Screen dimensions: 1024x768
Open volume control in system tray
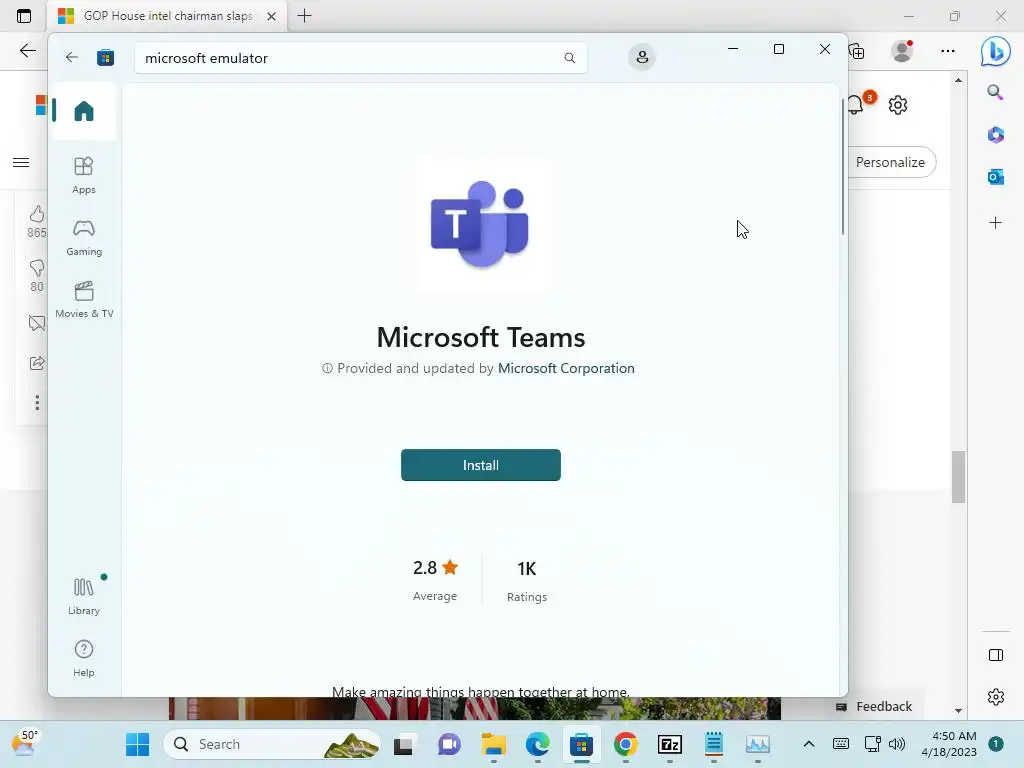897,744
